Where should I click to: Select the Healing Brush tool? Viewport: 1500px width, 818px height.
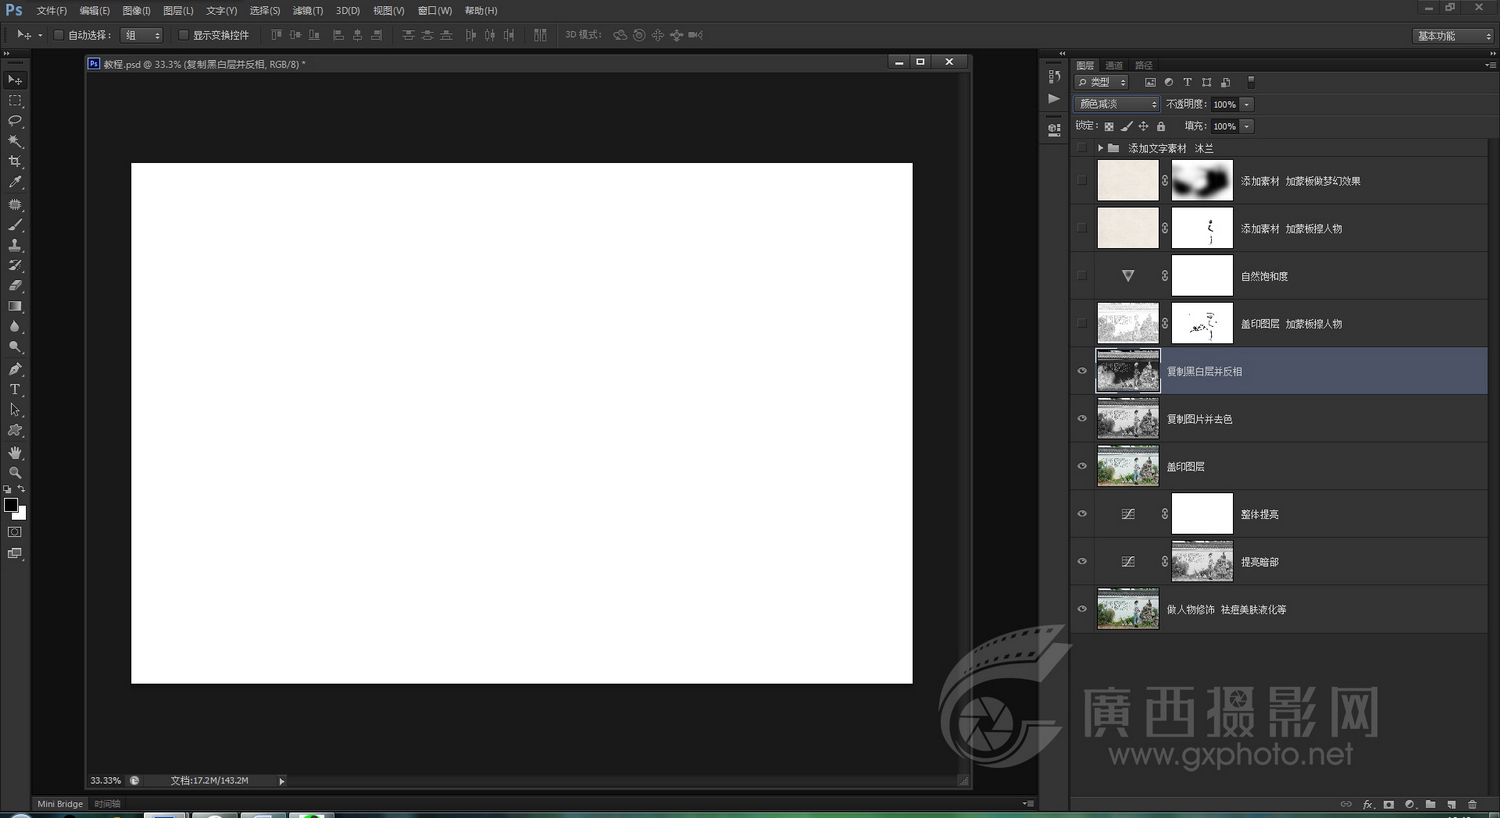pos(15,204)
